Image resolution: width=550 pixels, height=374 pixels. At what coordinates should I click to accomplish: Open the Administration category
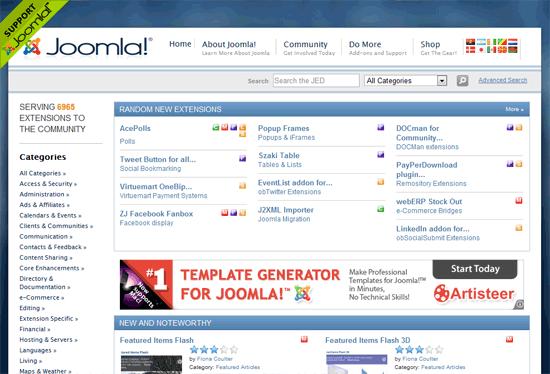44,194
